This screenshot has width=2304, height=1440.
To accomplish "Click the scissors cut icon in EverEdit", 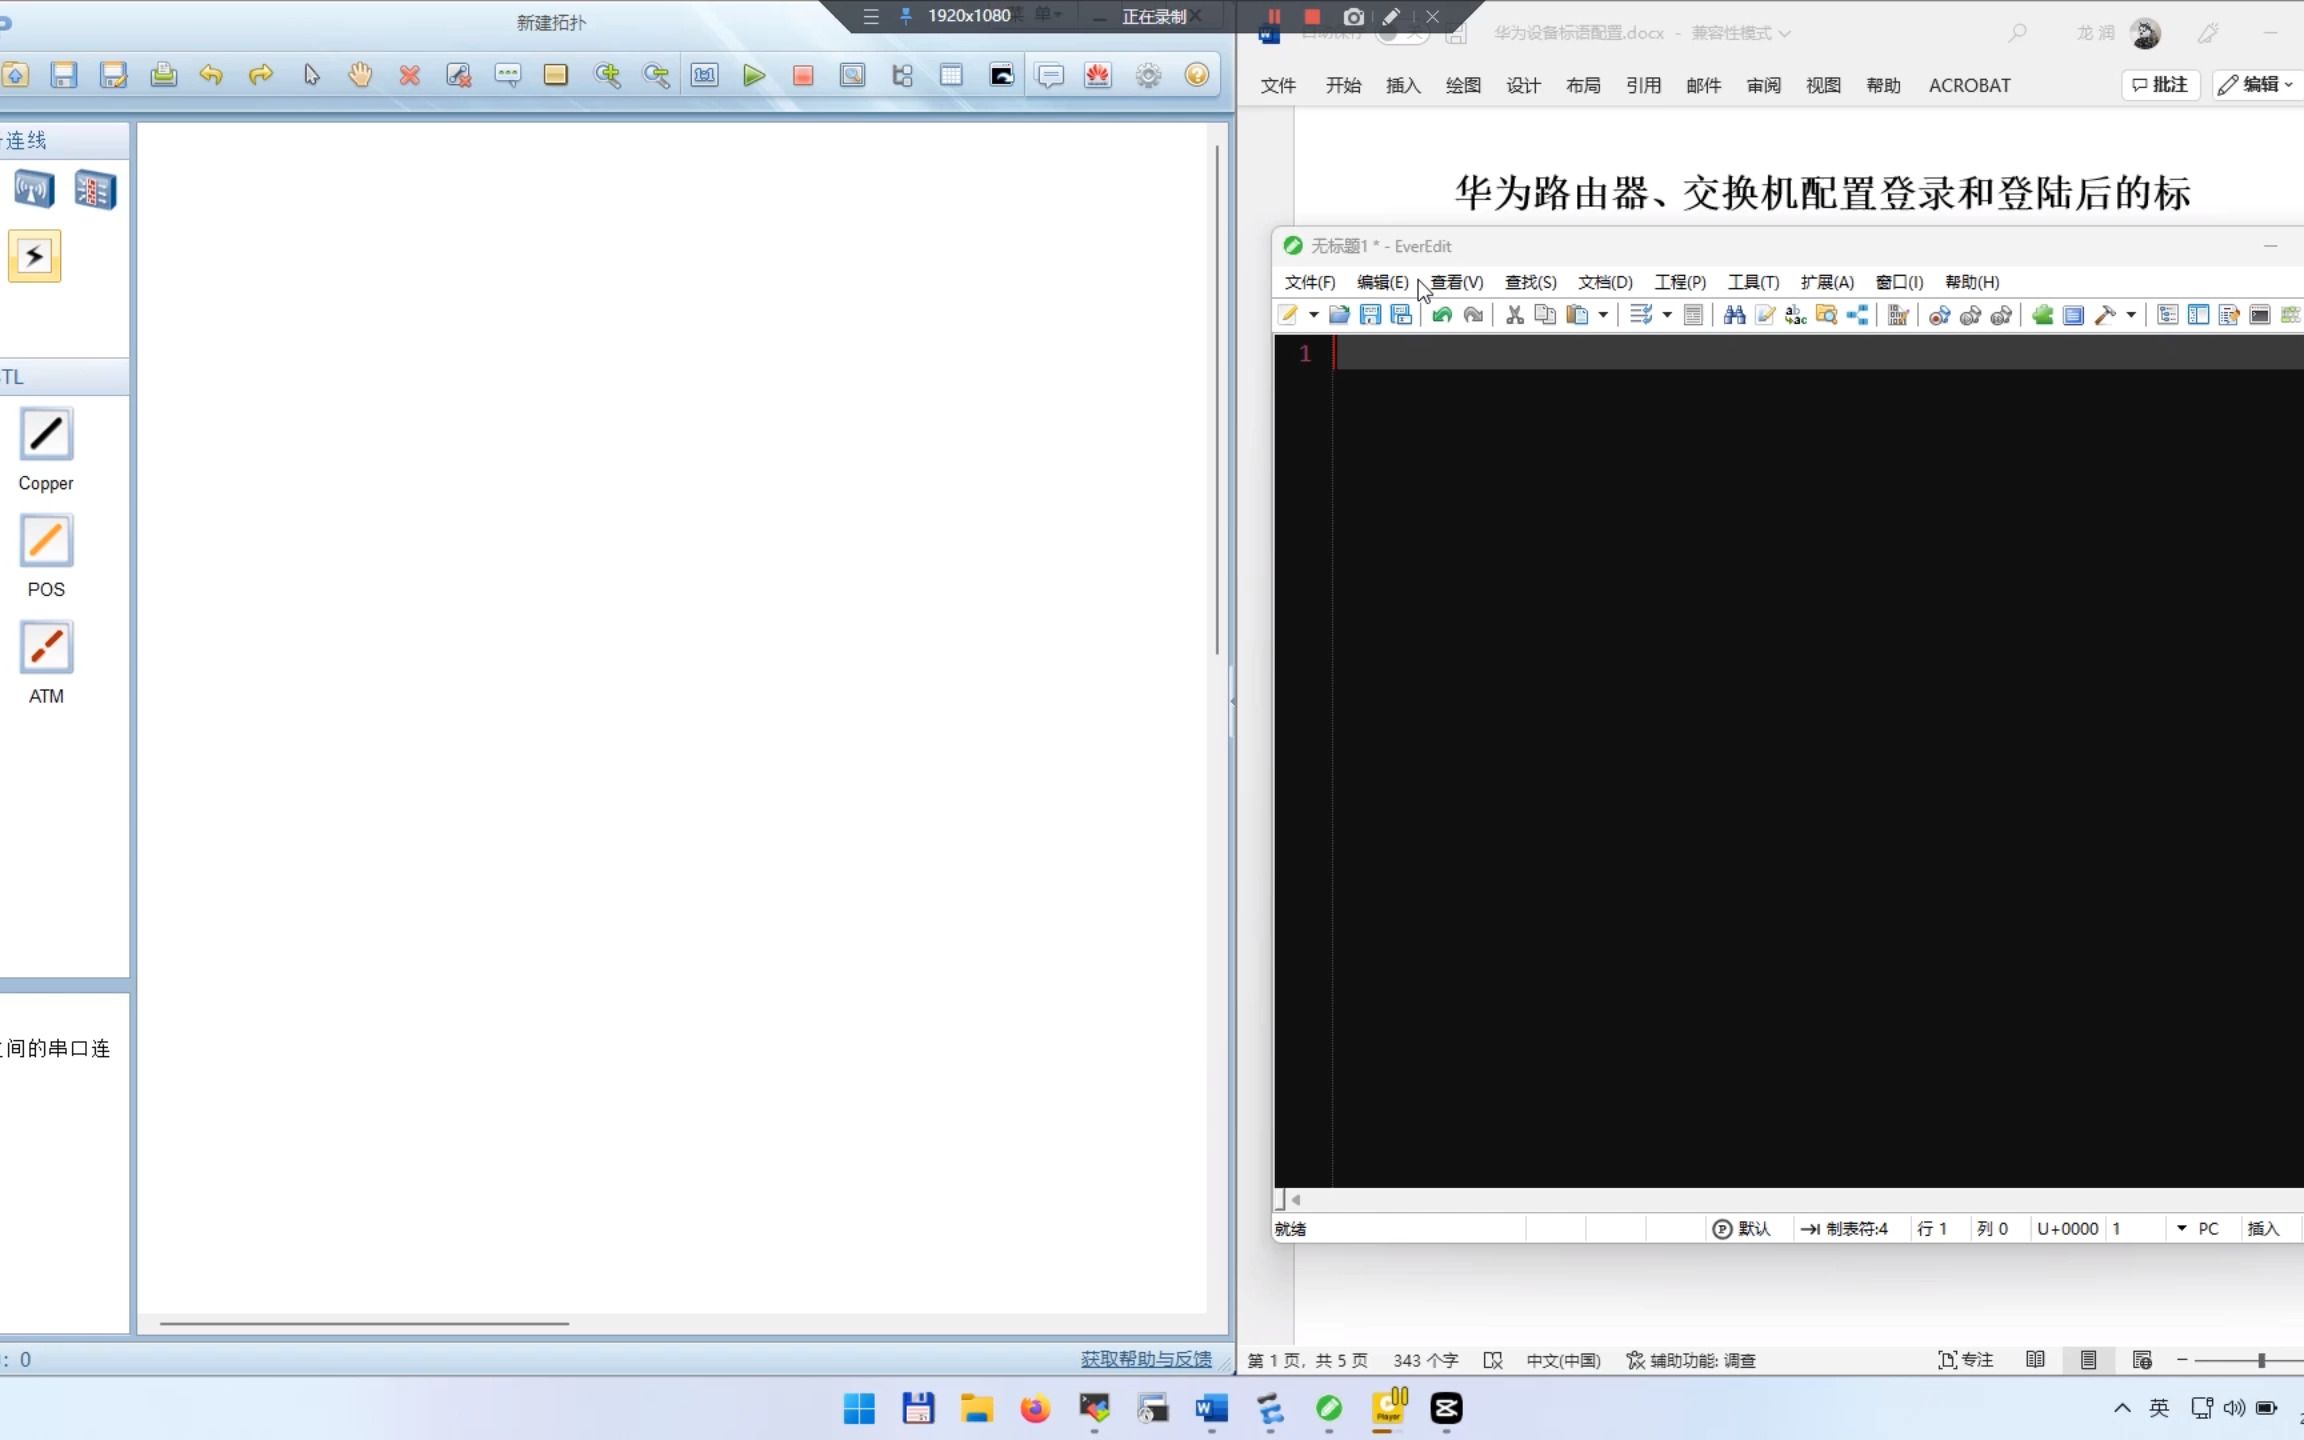I will [x=1514, y=316].
